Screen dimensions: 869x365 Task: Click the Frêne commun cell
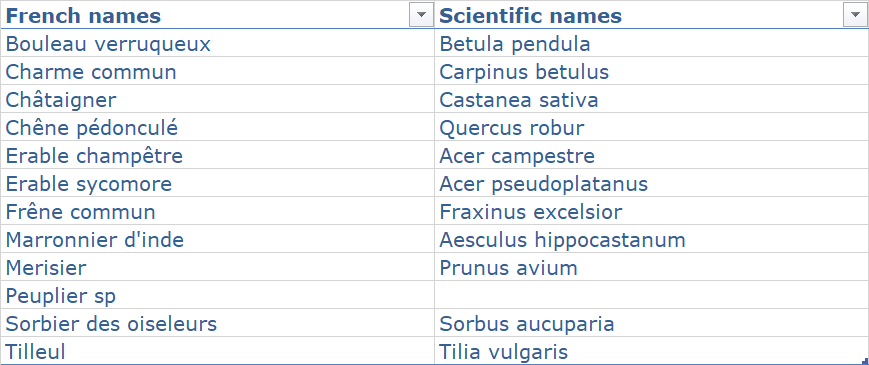[x=217, y=212]
